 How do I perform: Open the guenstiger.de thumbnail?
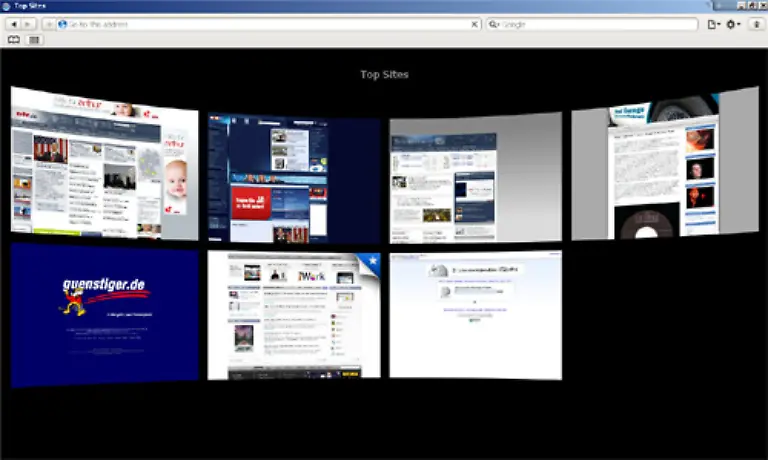coord(104,315)
